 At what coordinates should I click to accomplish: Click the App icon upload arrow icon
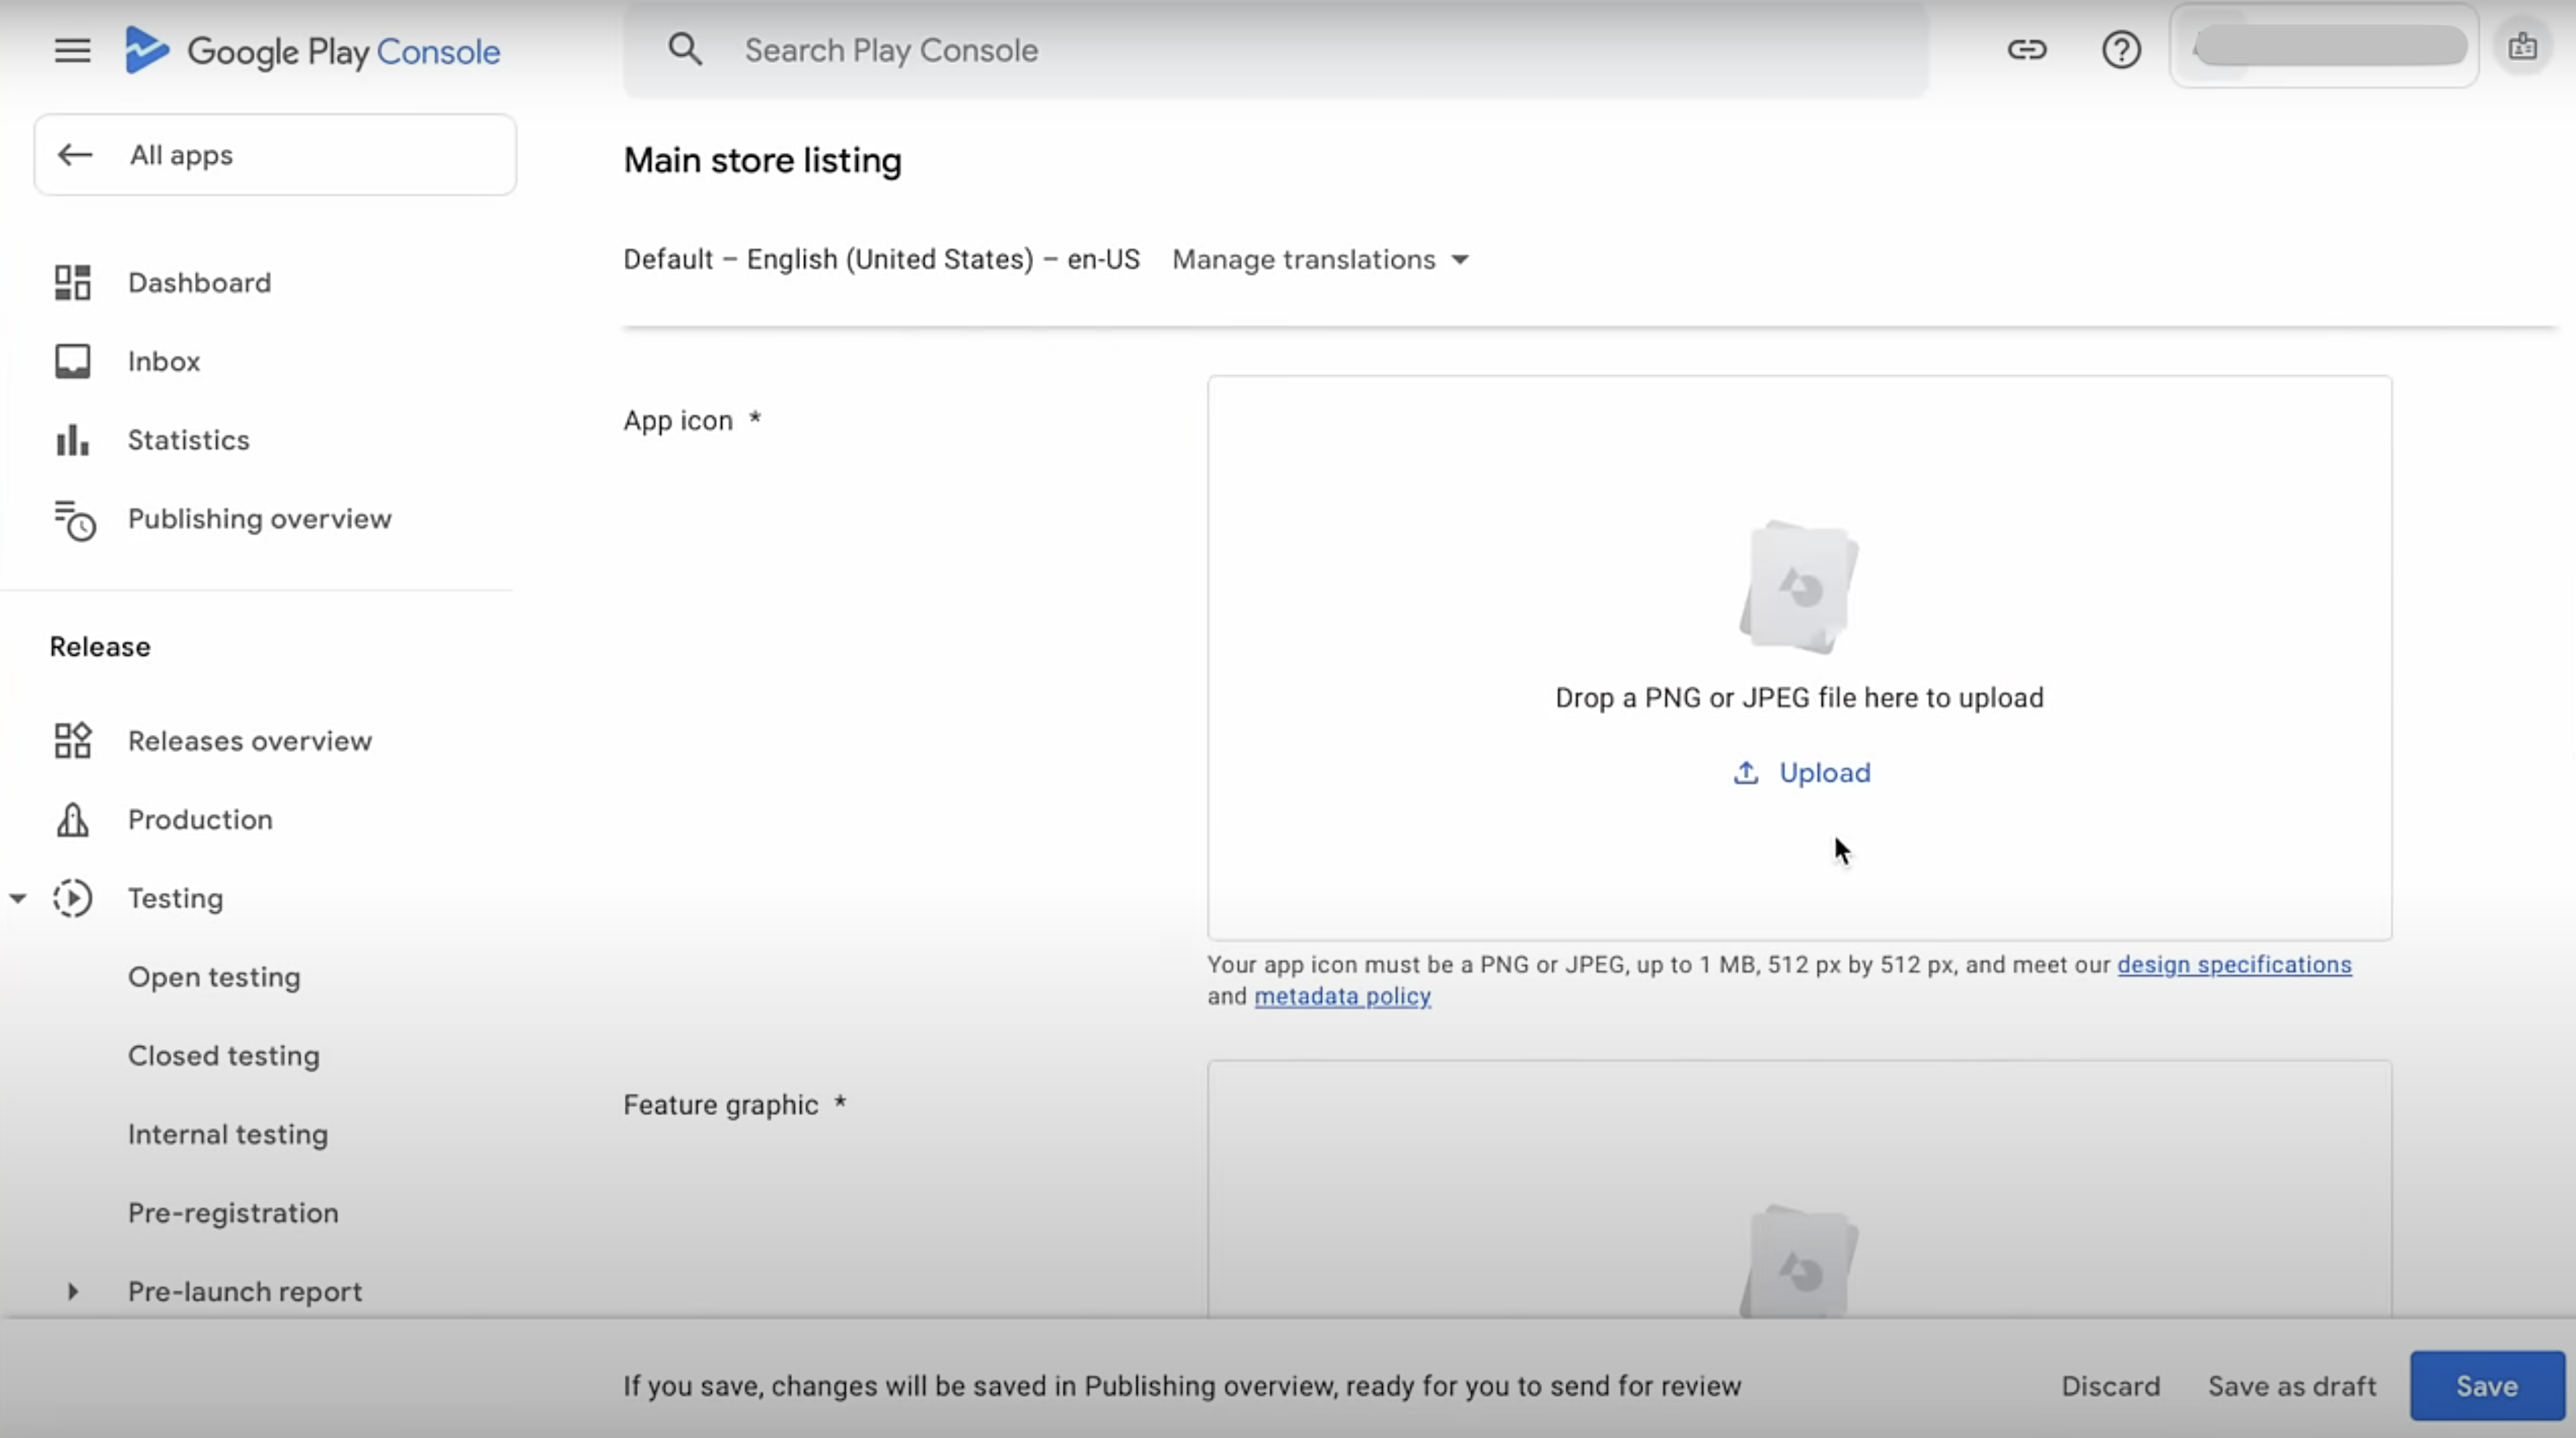point(1745,773)
